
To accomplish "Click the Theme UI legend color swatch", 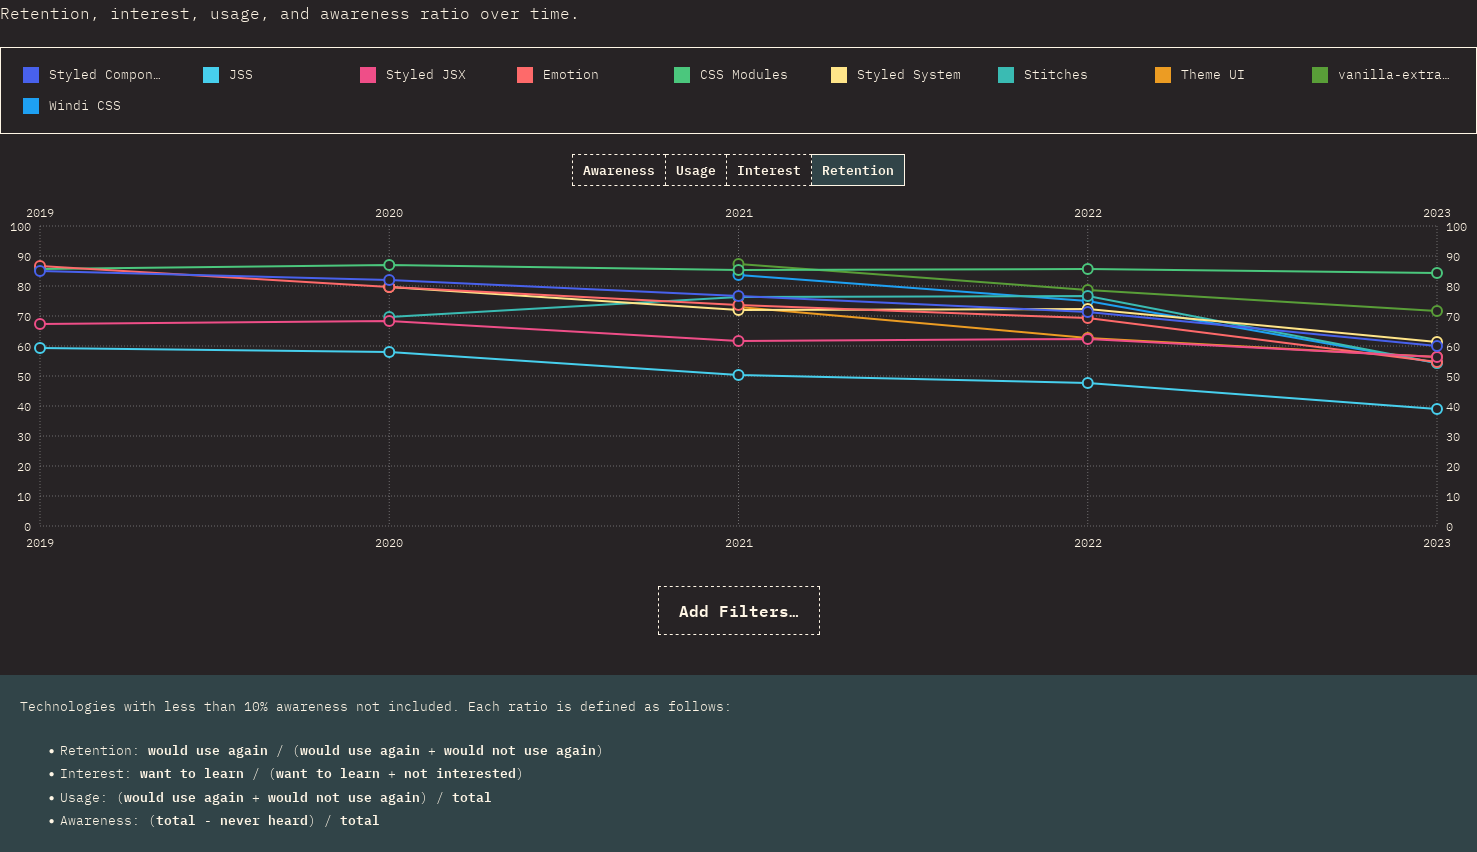I will pyautogui.click(x=1163, y=75).
